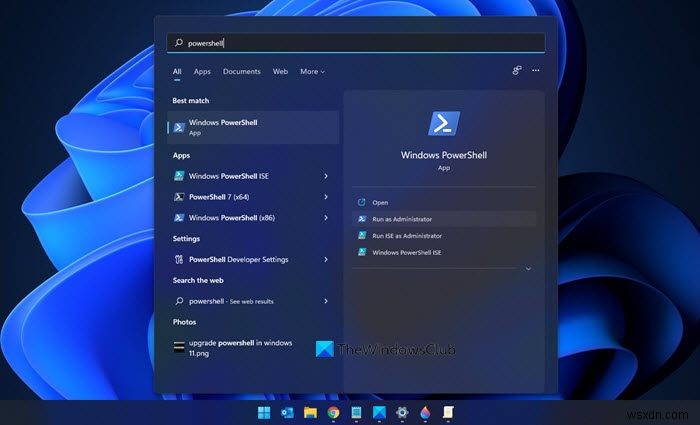
Task: Open the More filters dropdown
Action: point(312,71)
